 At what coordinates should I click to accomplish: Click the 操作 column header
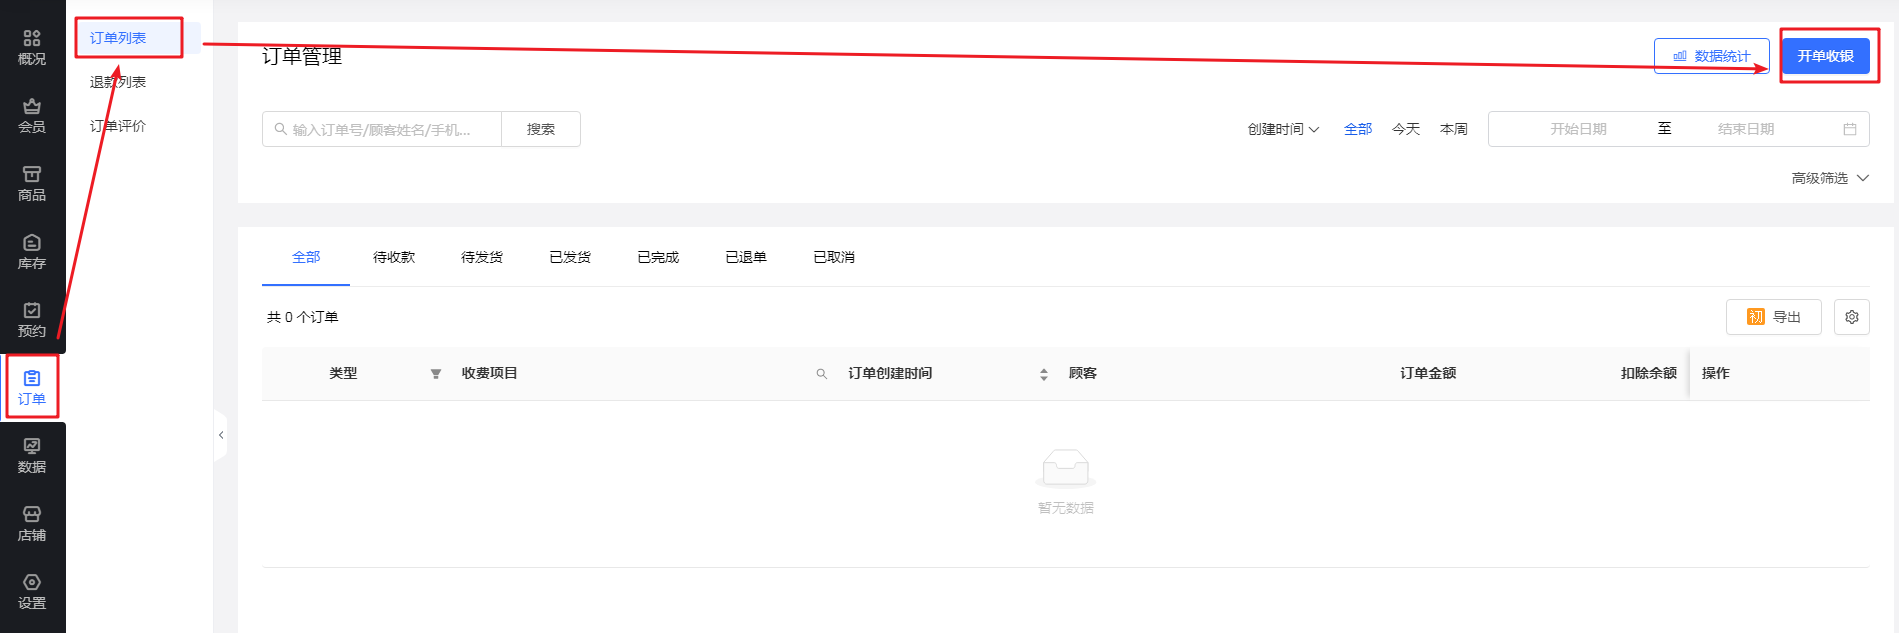coord(1716,373)
